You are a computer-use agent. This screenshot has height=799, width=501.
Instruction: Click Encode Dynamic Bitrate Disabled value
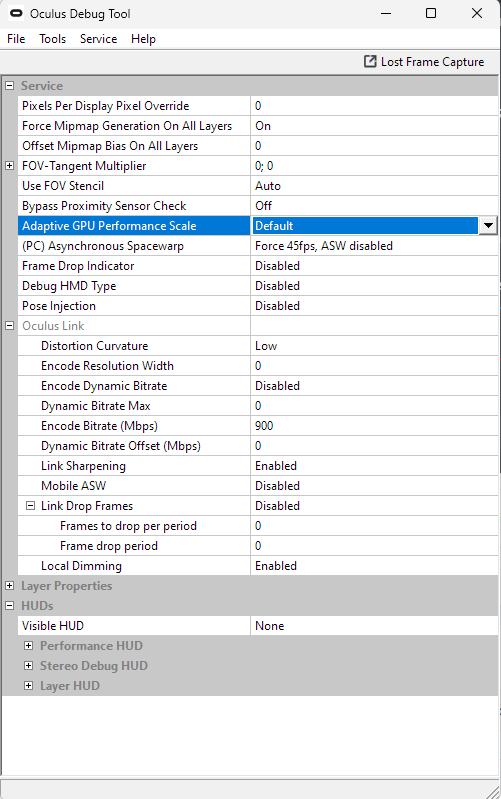coord(374,386)
